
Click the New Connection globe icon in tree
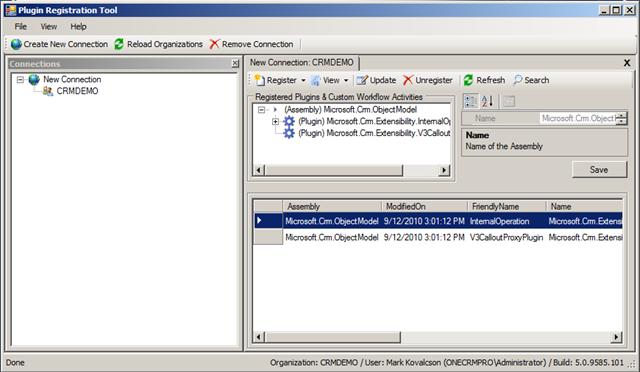coord(34,79)
